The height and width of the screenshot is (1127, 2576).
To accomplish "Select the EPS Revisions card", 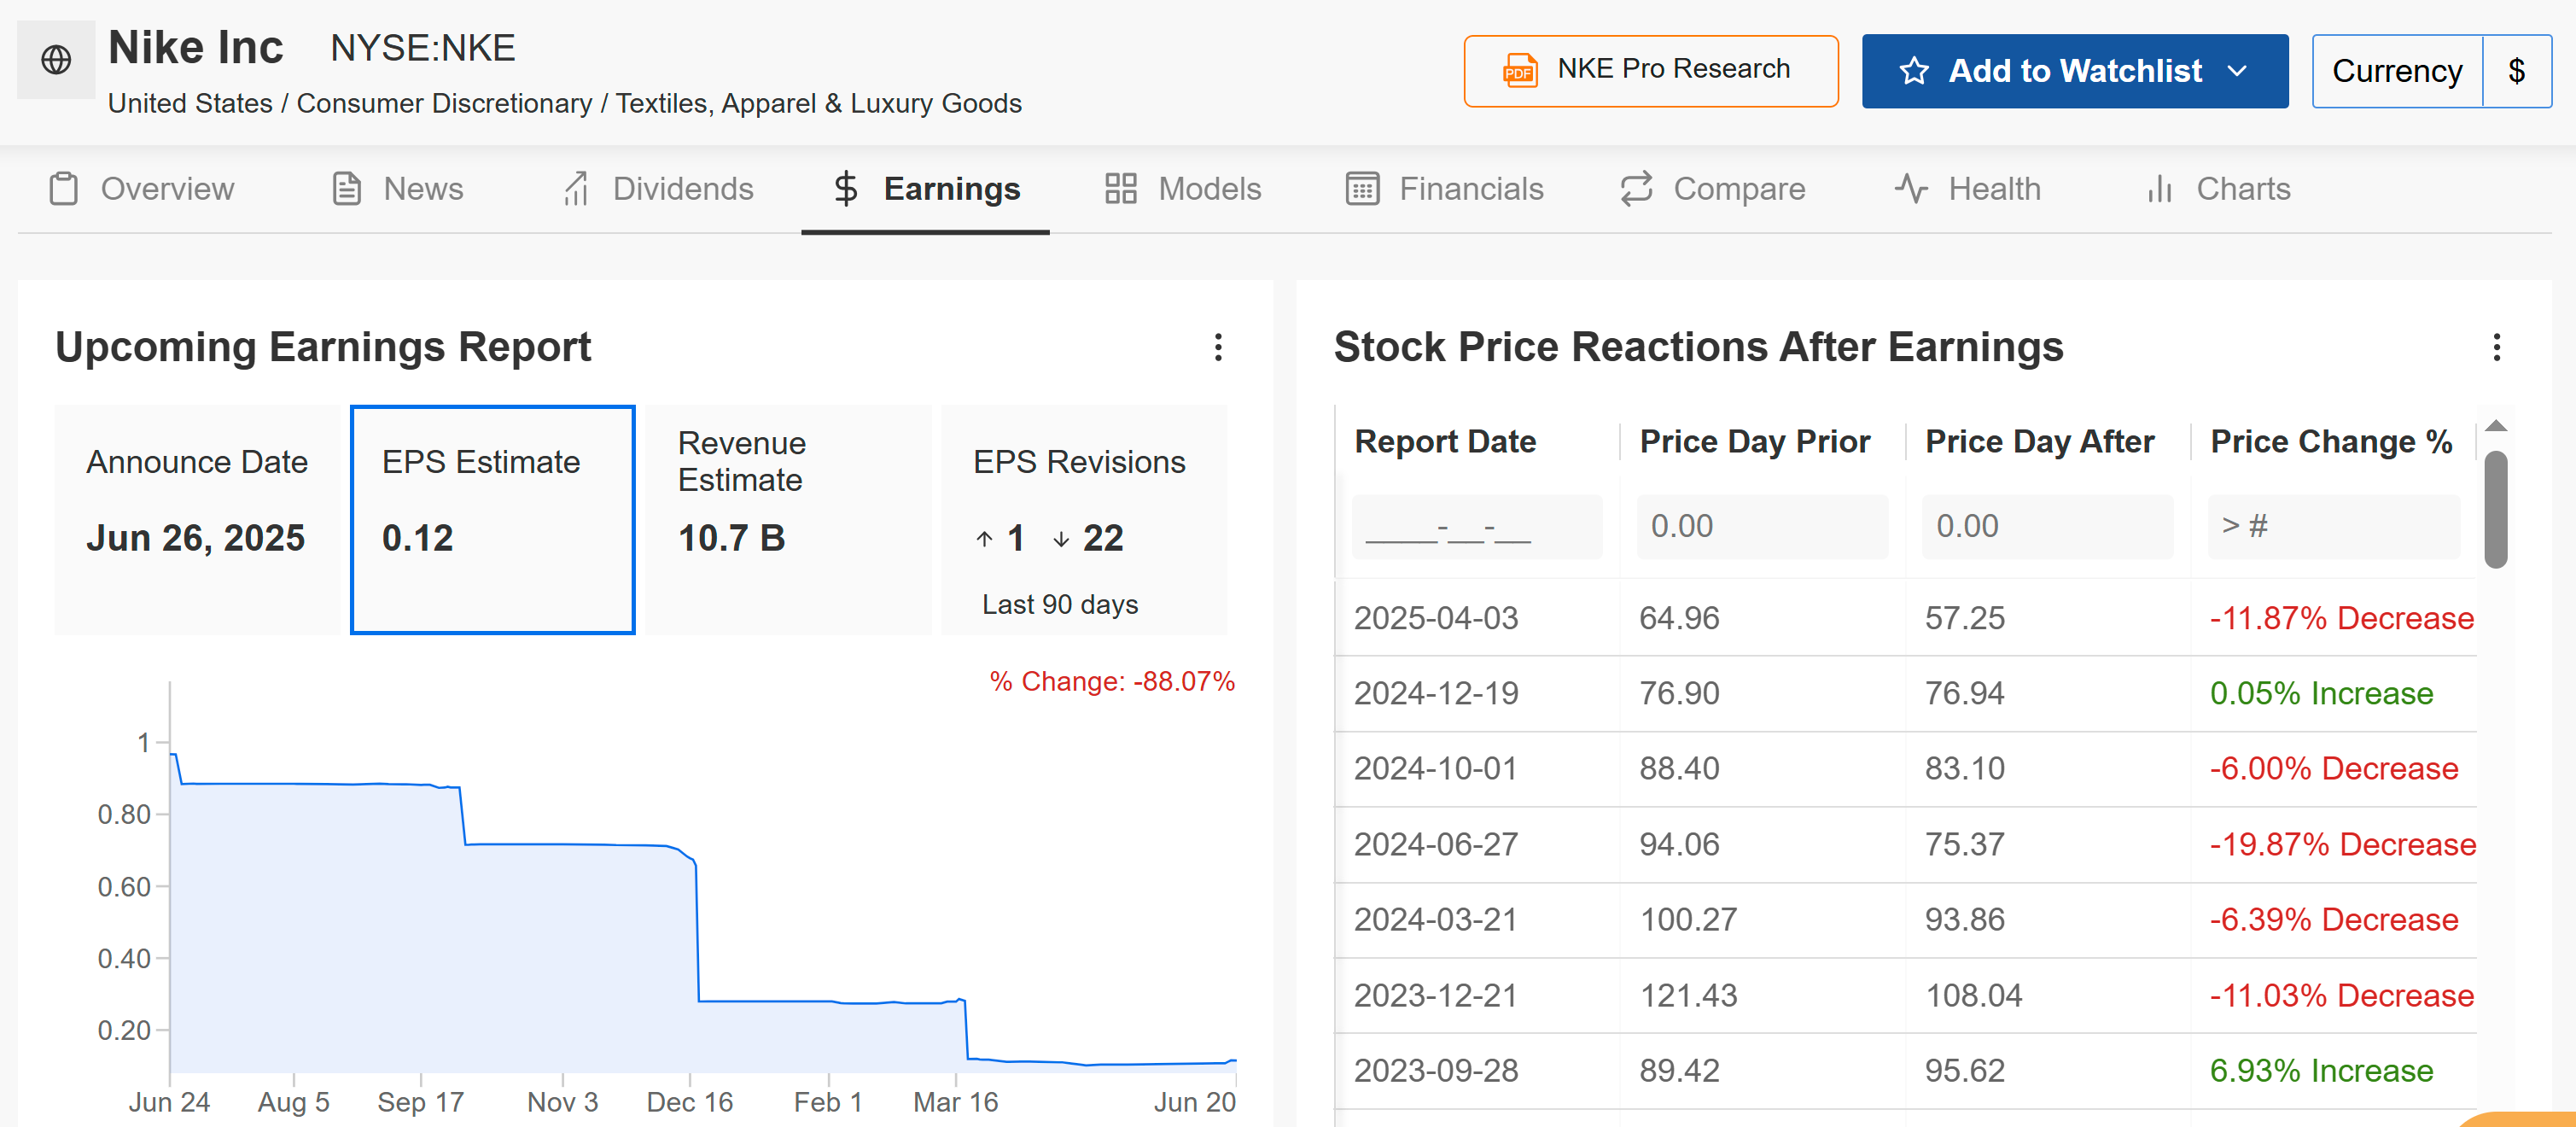I will coord(1084,520).
